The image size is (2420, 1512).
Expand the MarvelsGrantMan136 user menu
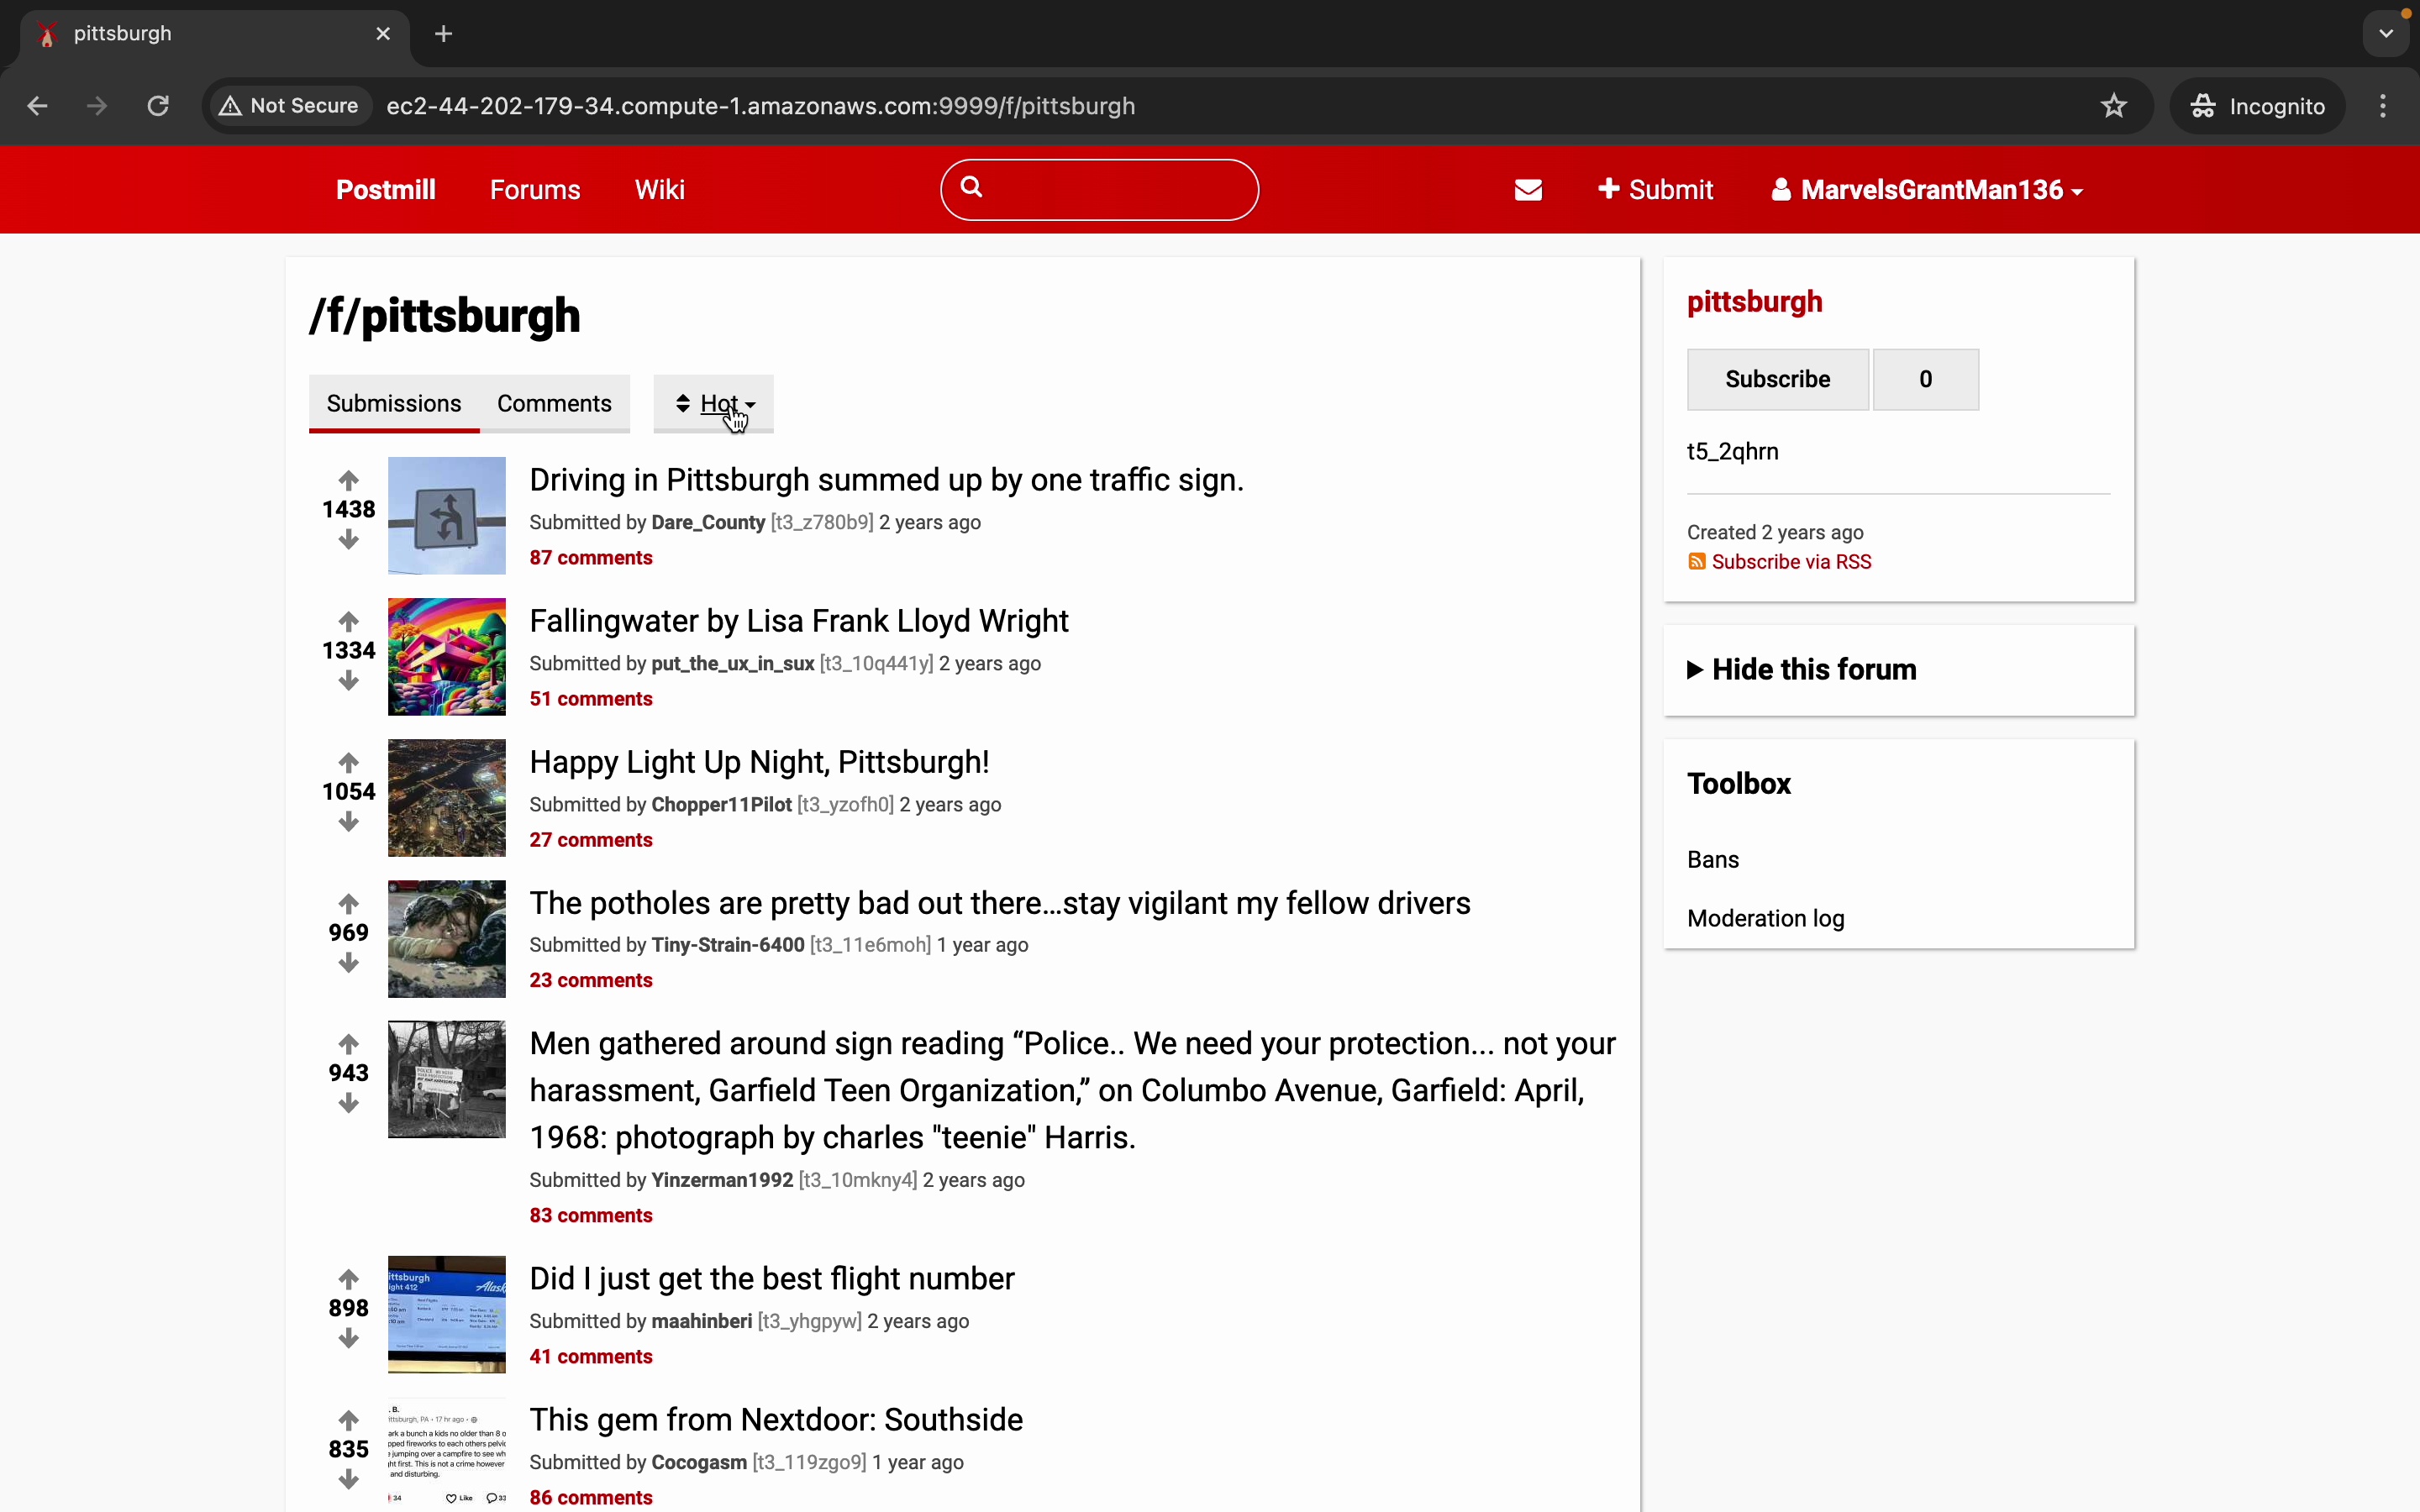click(x=1927, y=190)
